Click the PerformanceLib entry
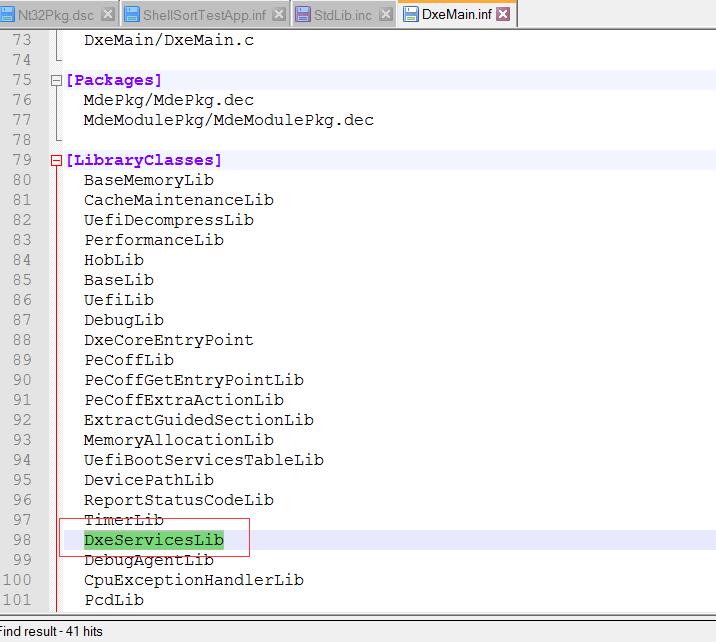 pyautogui.click(x=154, y=240)
